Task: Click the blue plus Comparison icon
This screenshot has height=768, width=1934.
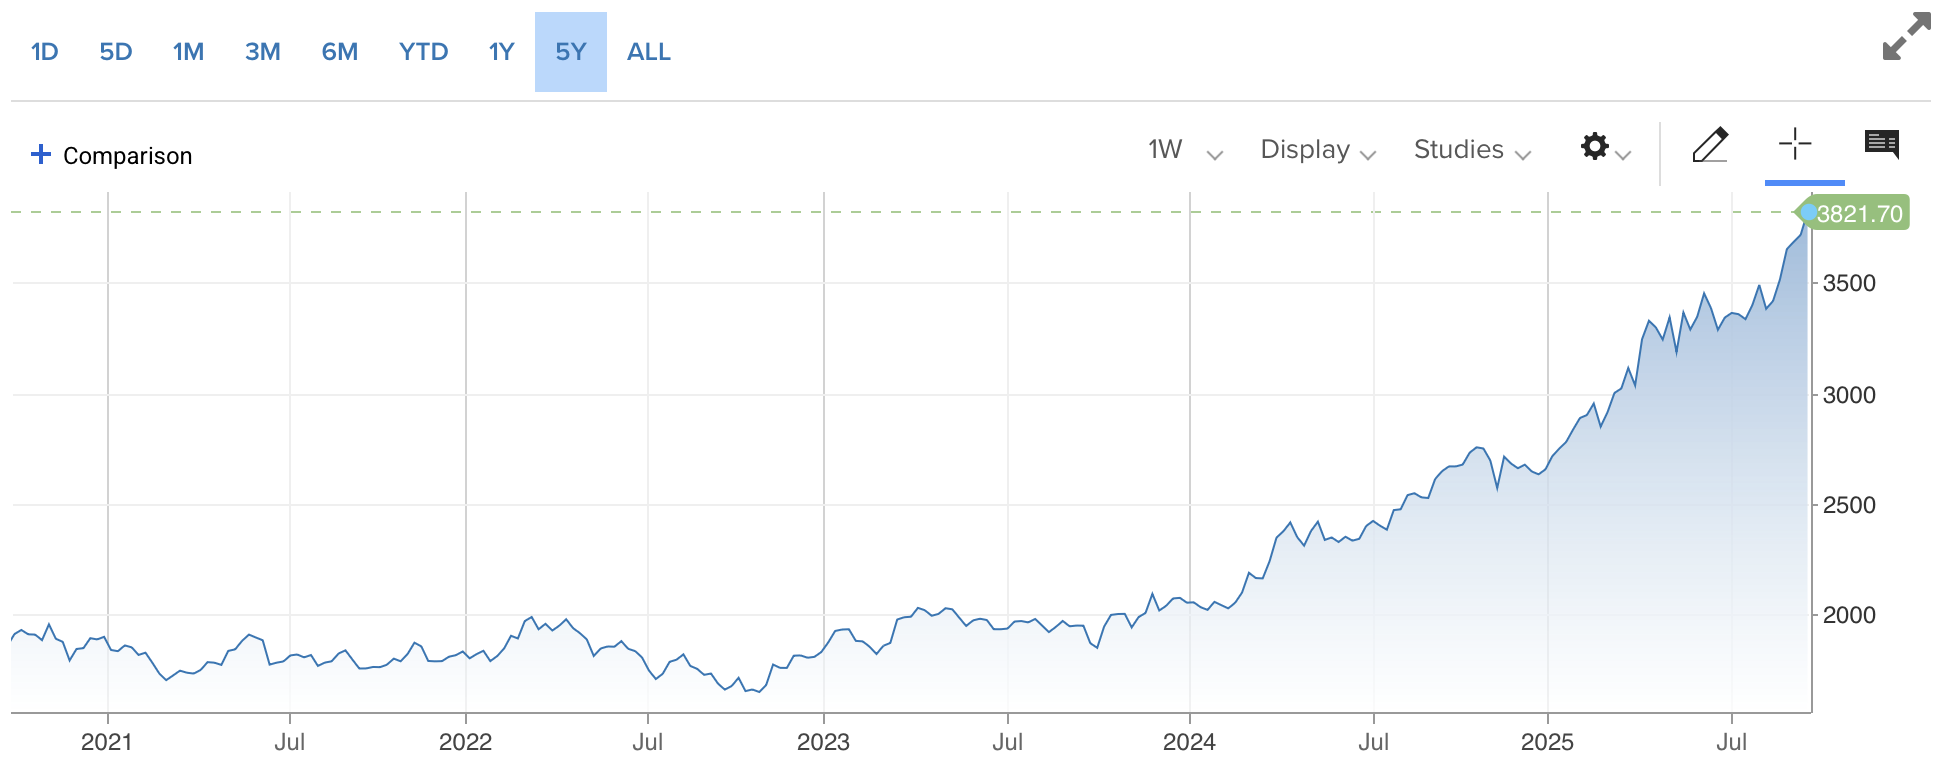Action: click(x=41, y=154)
